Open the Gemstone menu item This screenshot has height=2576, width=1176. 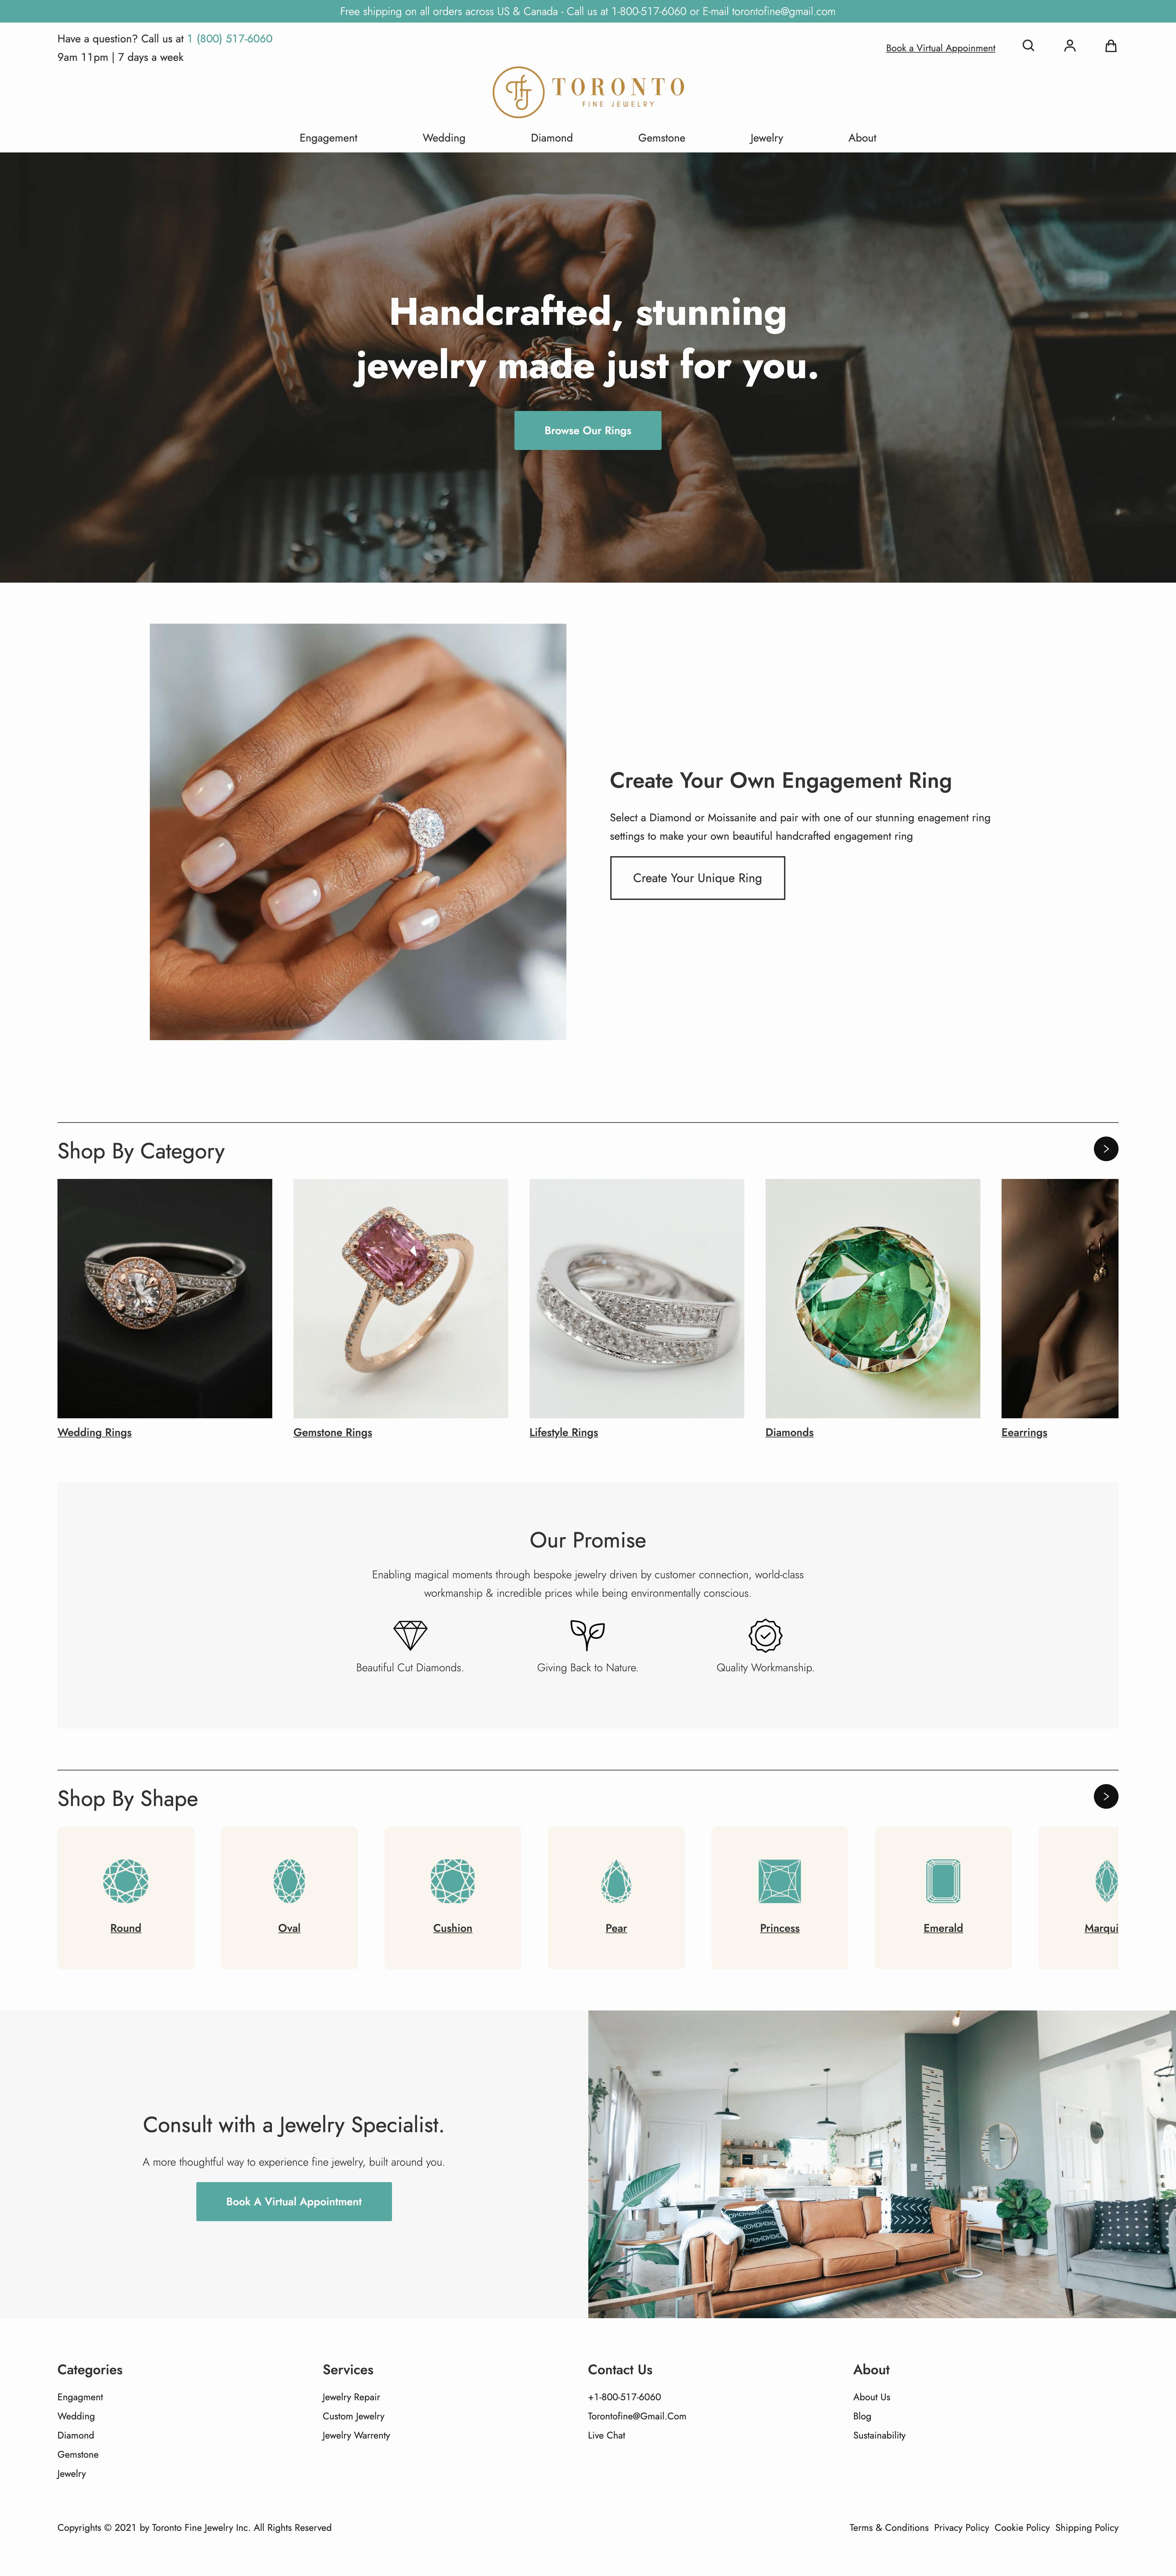pos(662,138)
